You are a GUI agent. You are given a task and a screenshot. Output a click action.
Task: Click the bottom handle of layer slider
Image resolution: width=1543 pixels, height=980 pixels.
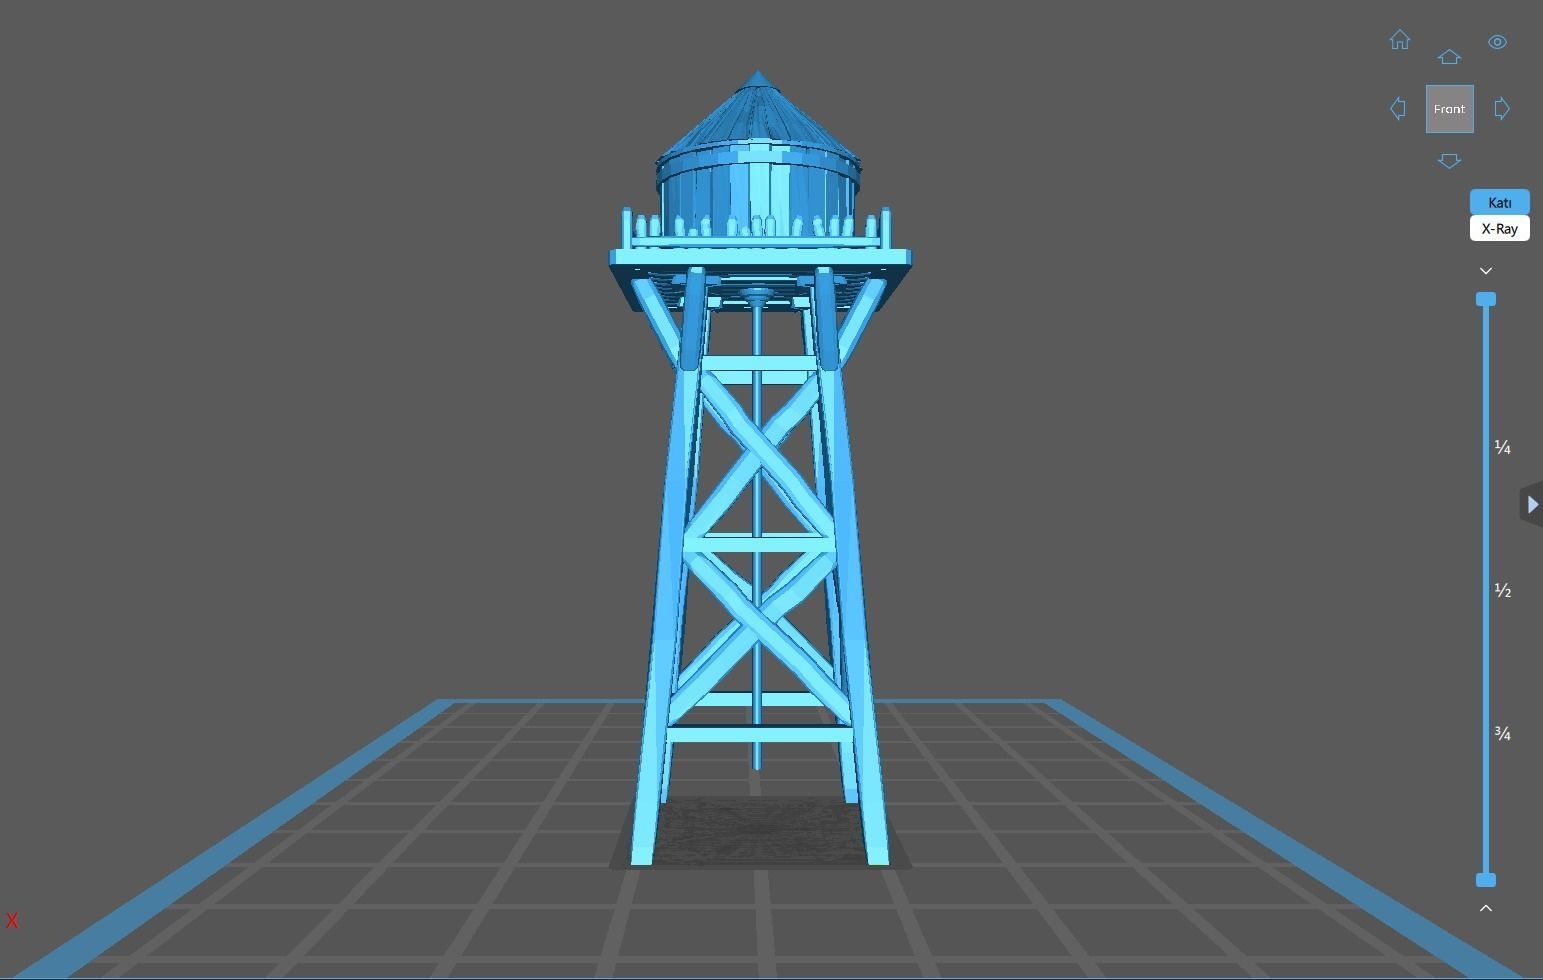1486,880
